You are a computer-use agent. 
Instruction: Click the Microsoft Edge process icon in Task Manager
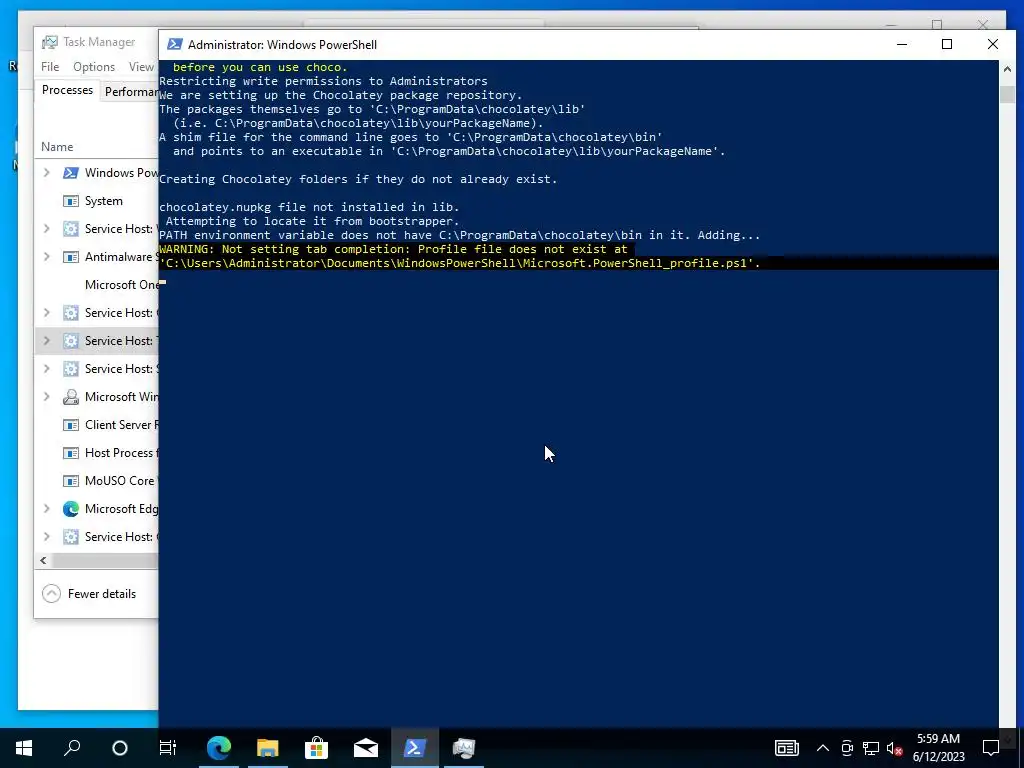[x=71, y=509]
